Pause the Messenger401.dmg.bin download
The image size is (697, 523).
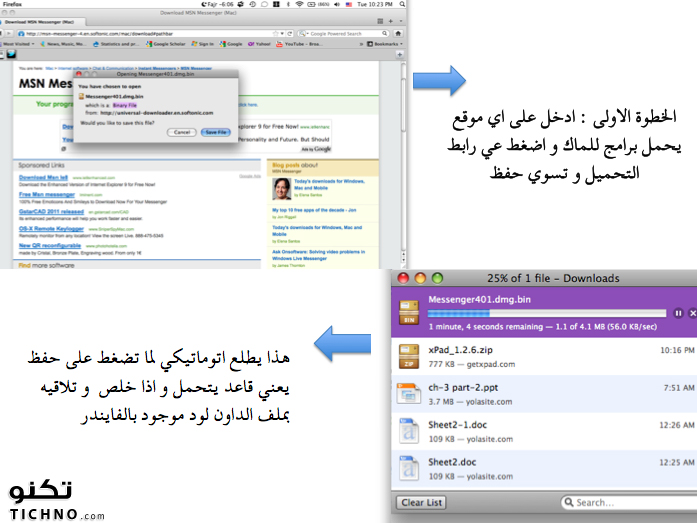pos(678,313)
